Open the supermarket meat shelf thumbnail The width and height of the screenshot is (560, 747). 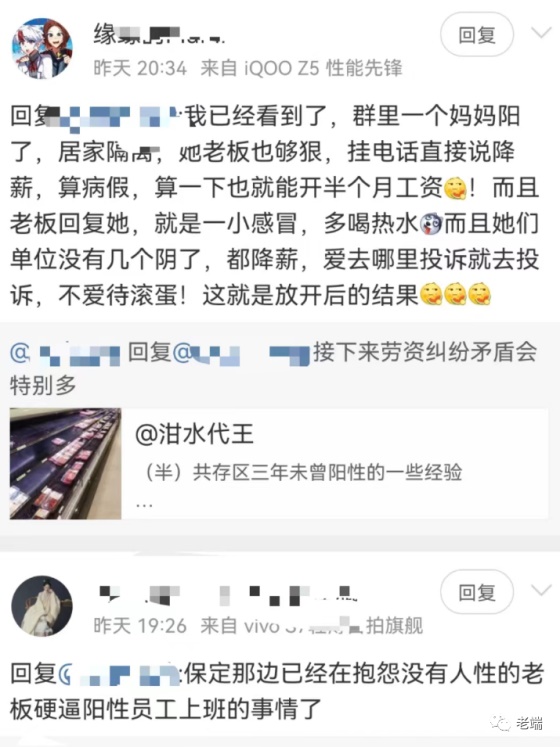pyautogui.click(x=65, y=463)
